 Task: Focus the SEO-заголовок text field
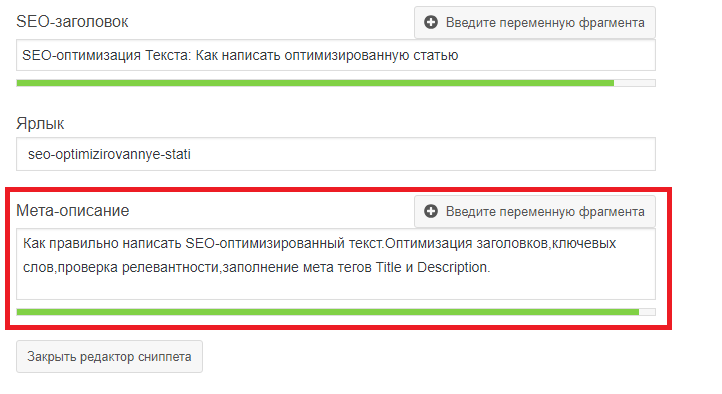point(336,55)
